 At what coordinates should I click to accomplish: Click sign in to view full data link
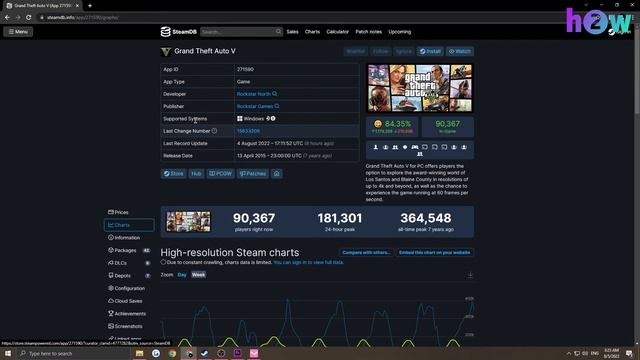click(x=308, y=262)
